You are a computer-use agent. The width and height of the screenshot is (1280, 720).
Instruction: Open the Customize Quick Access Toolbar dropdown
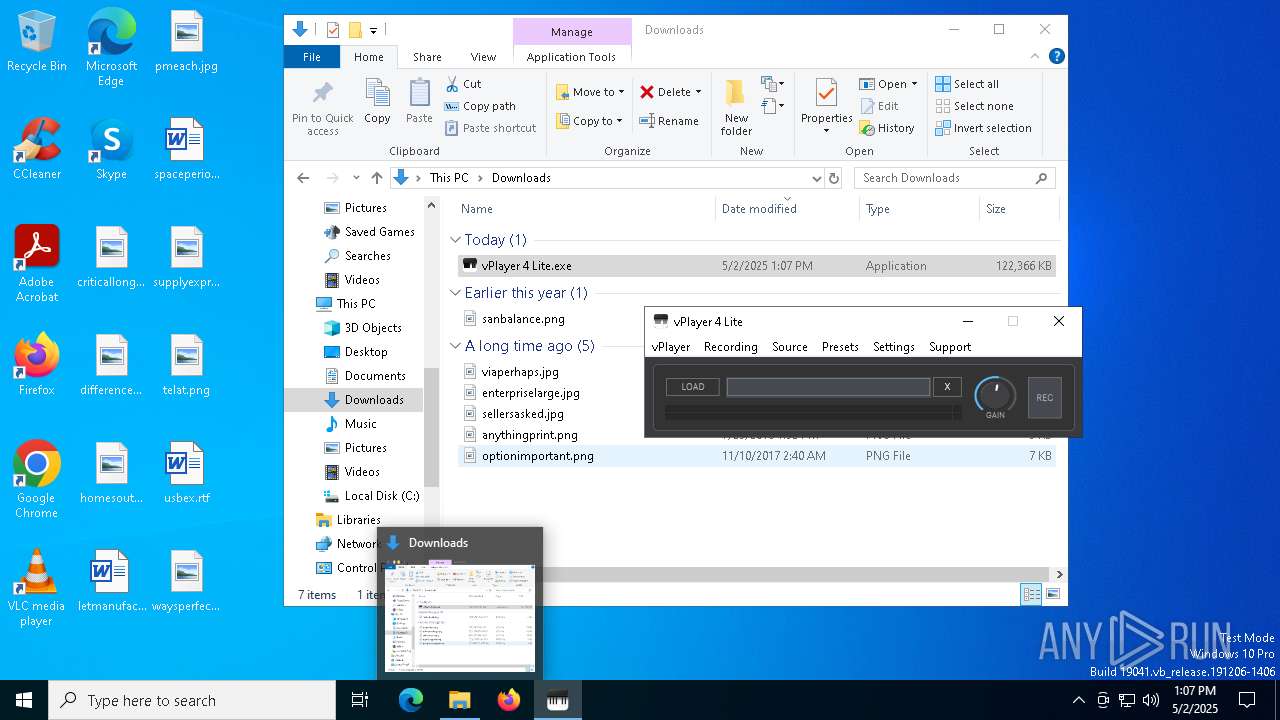(x=373, y=31)
